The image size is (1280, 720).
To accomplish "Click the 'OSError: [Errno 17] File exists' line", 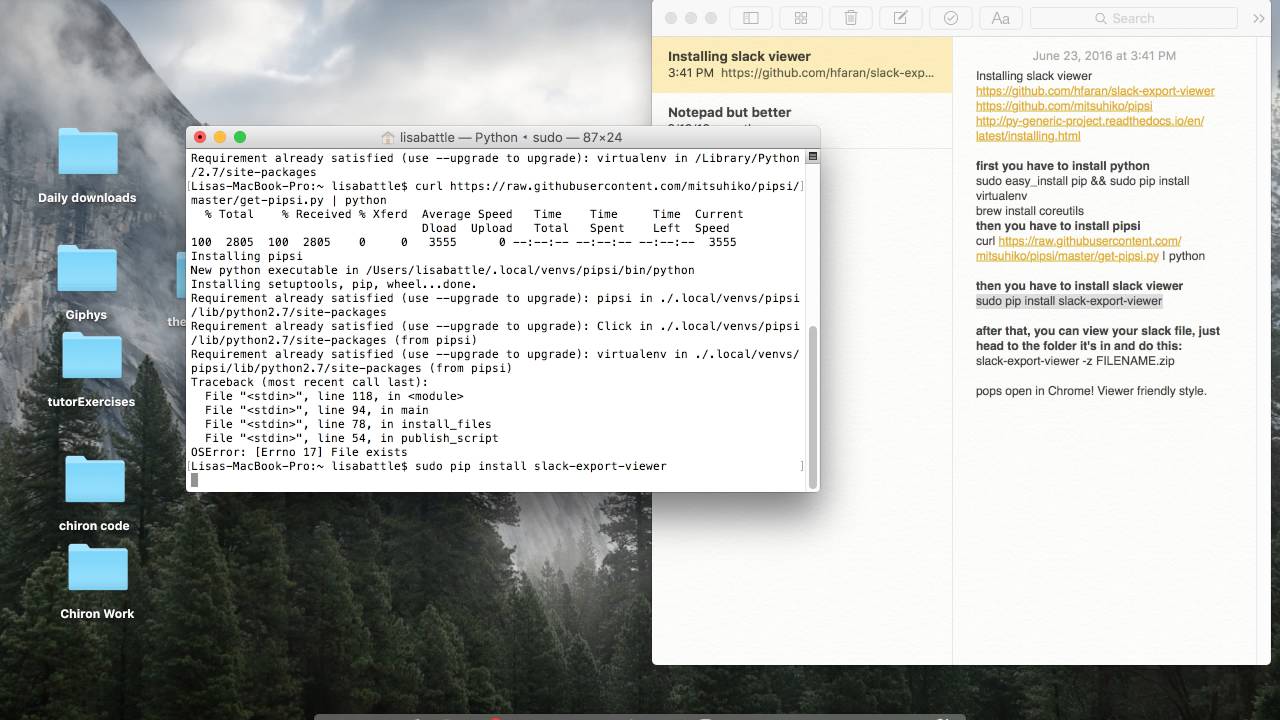I will point(299,452).
